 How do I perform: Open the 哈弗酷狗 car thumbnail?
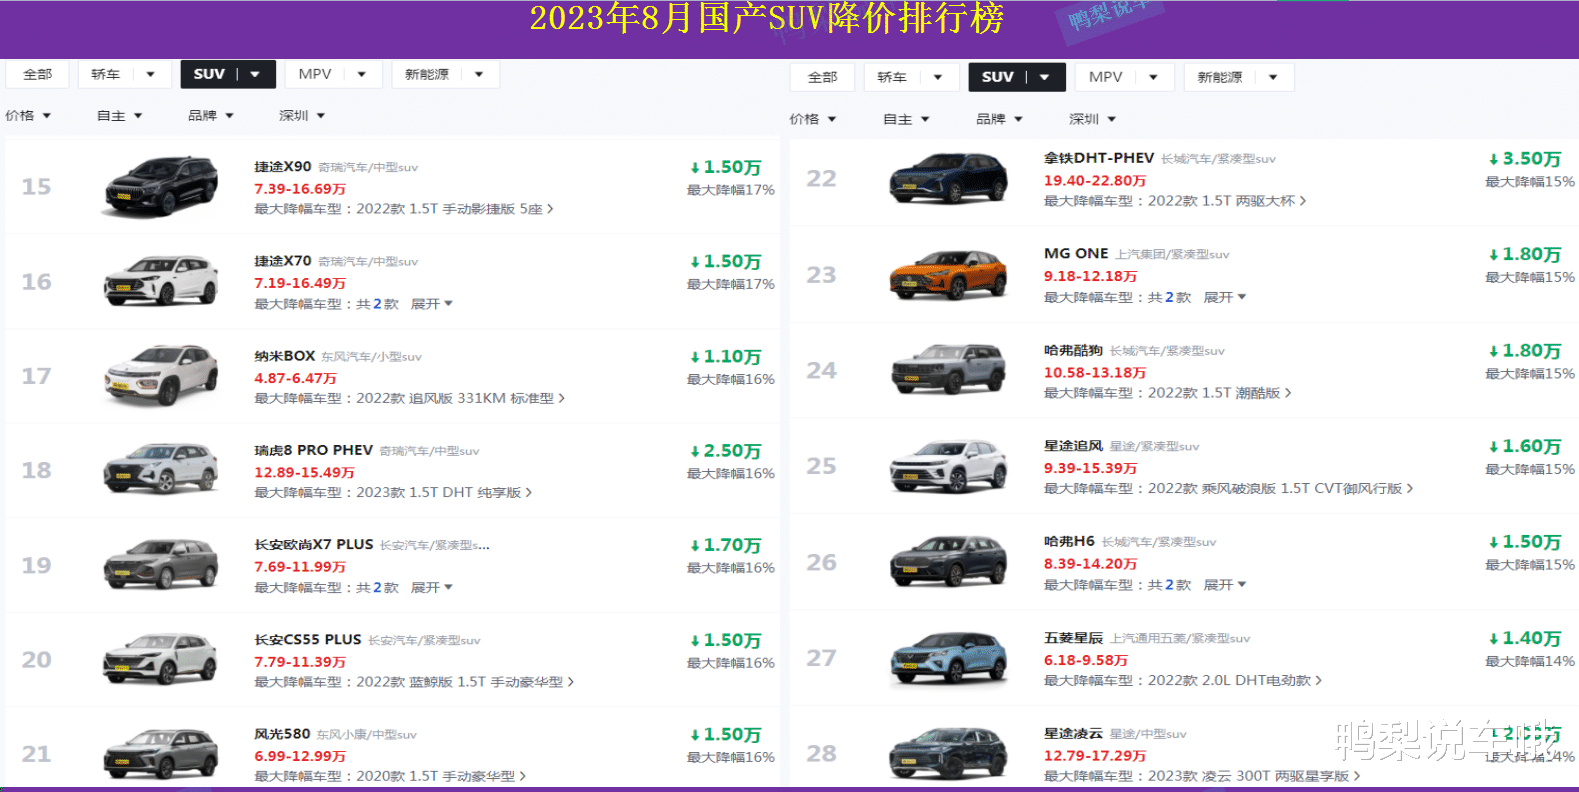[948, 369]
